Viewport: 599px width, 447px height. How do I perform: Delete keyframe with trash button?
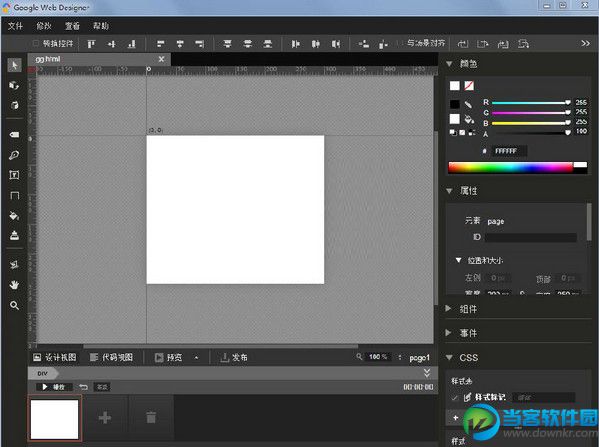[151, 418]
